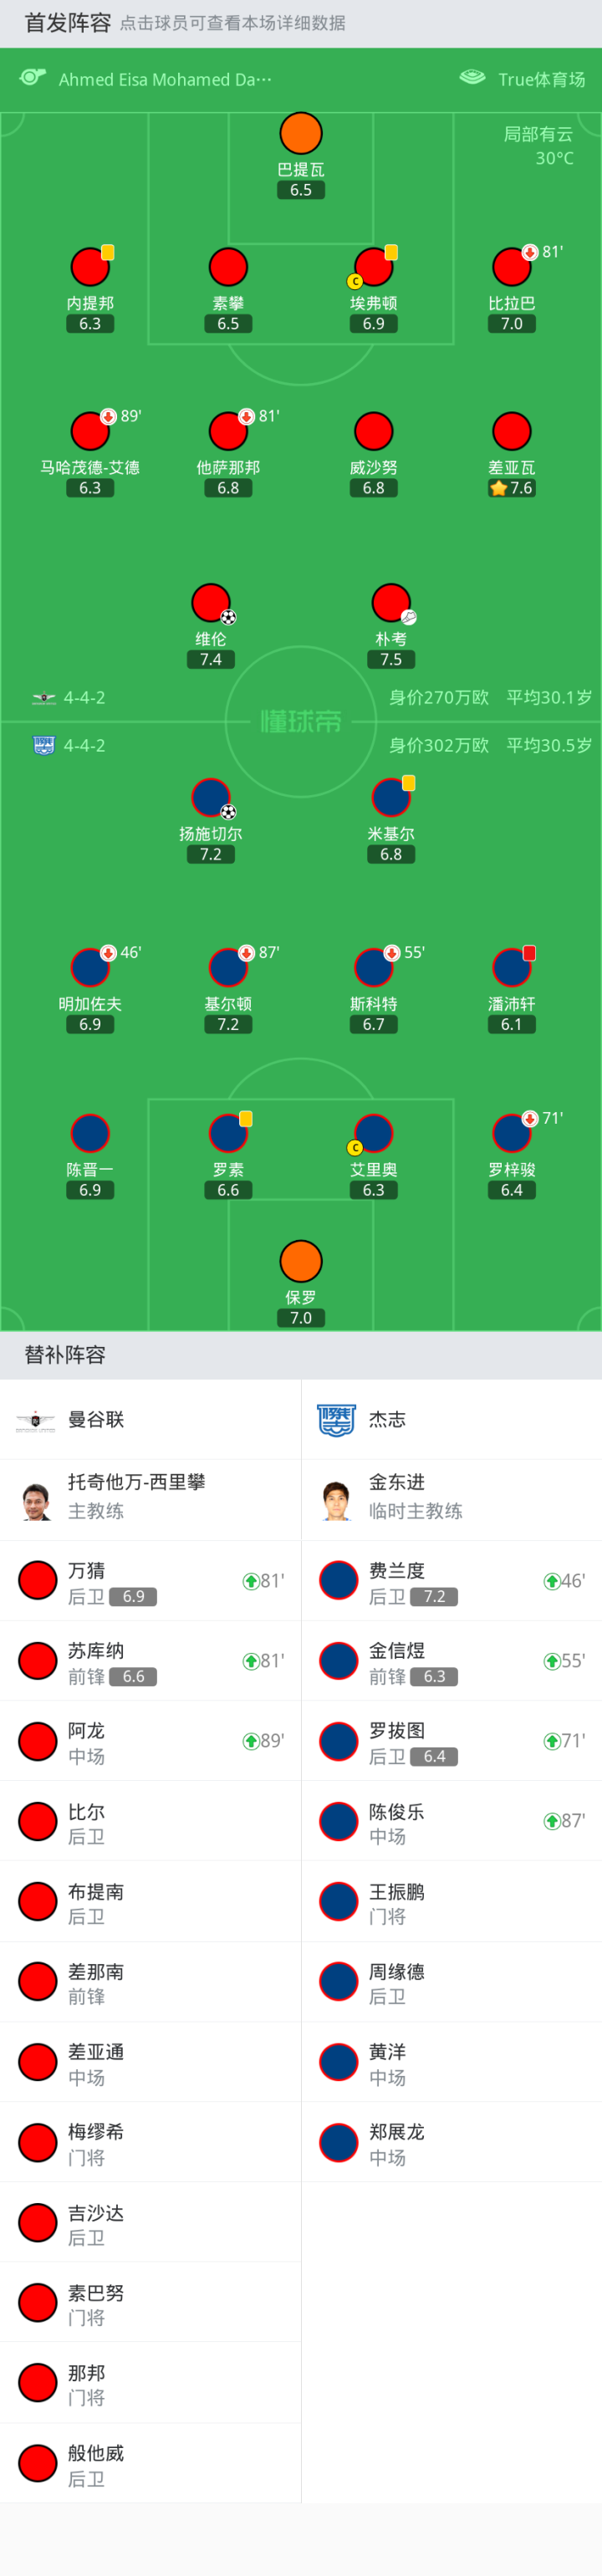Screen dimensions: 602x2576
Task: Click the 杰志 team crest in substitutes
Action: pyautogui.click(x=336, y=1419)
